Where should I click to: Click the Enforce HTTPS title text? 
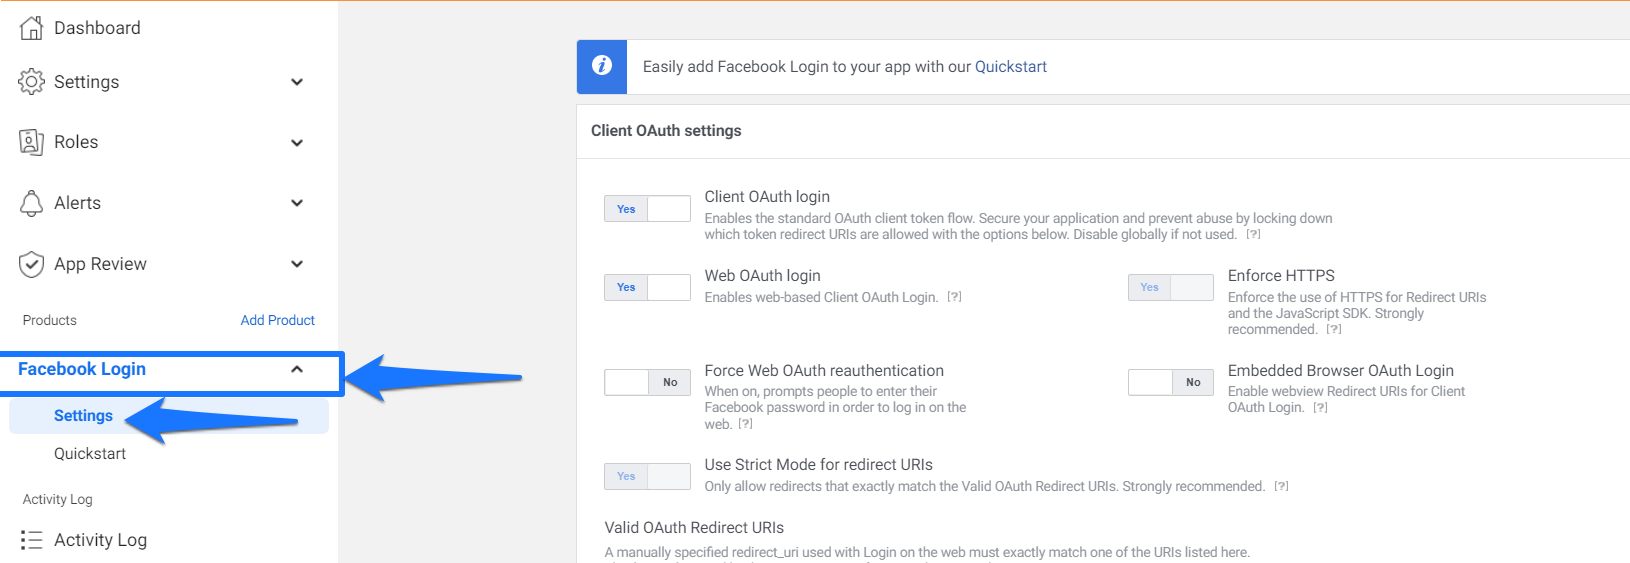(x=1281, y=276)
